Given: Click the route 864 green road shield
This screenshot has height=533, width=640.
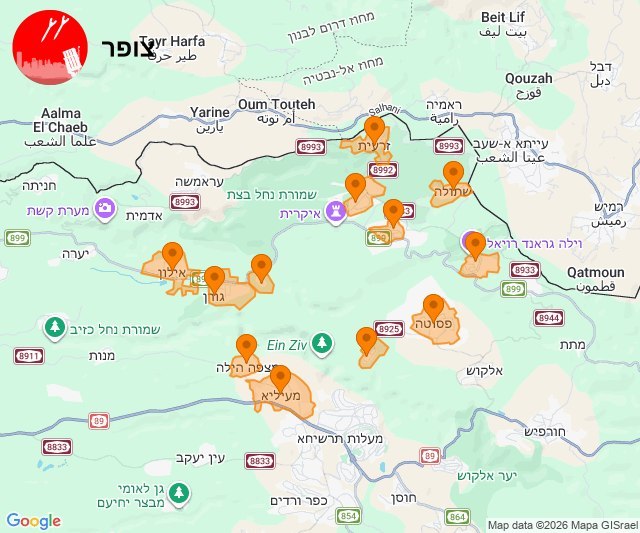Looking at the screenshot, I should click(457, 517).
